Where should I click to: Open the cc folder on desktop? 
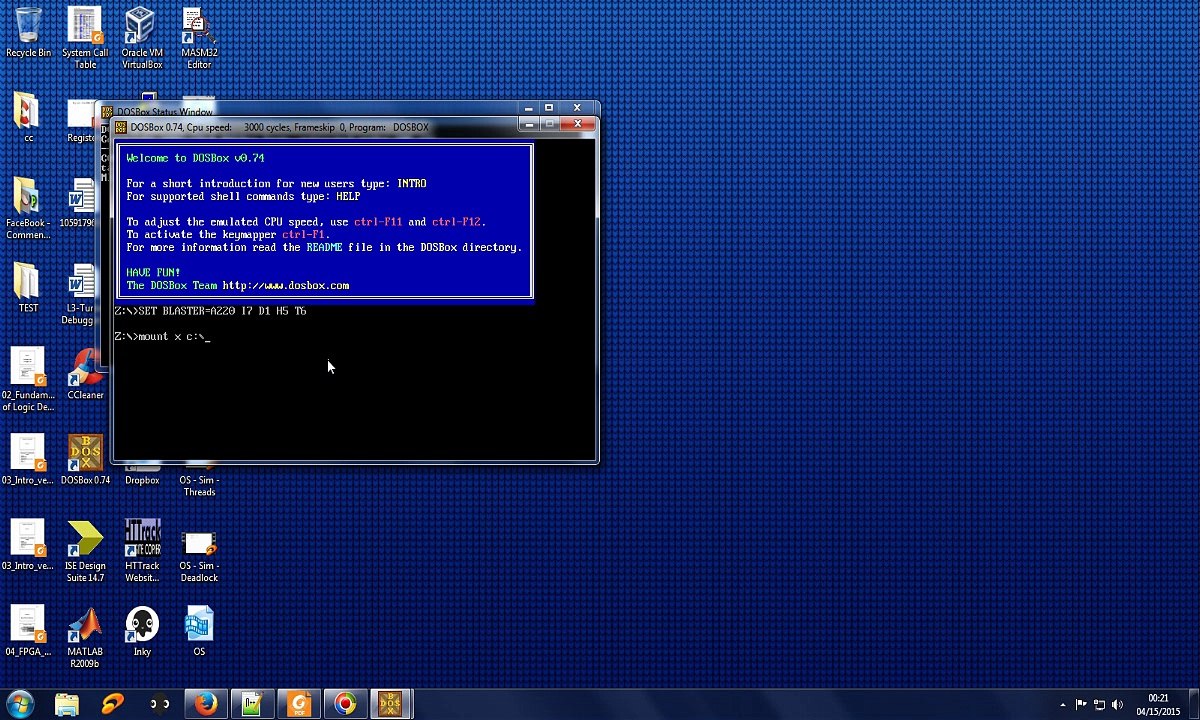coord(28,117)
